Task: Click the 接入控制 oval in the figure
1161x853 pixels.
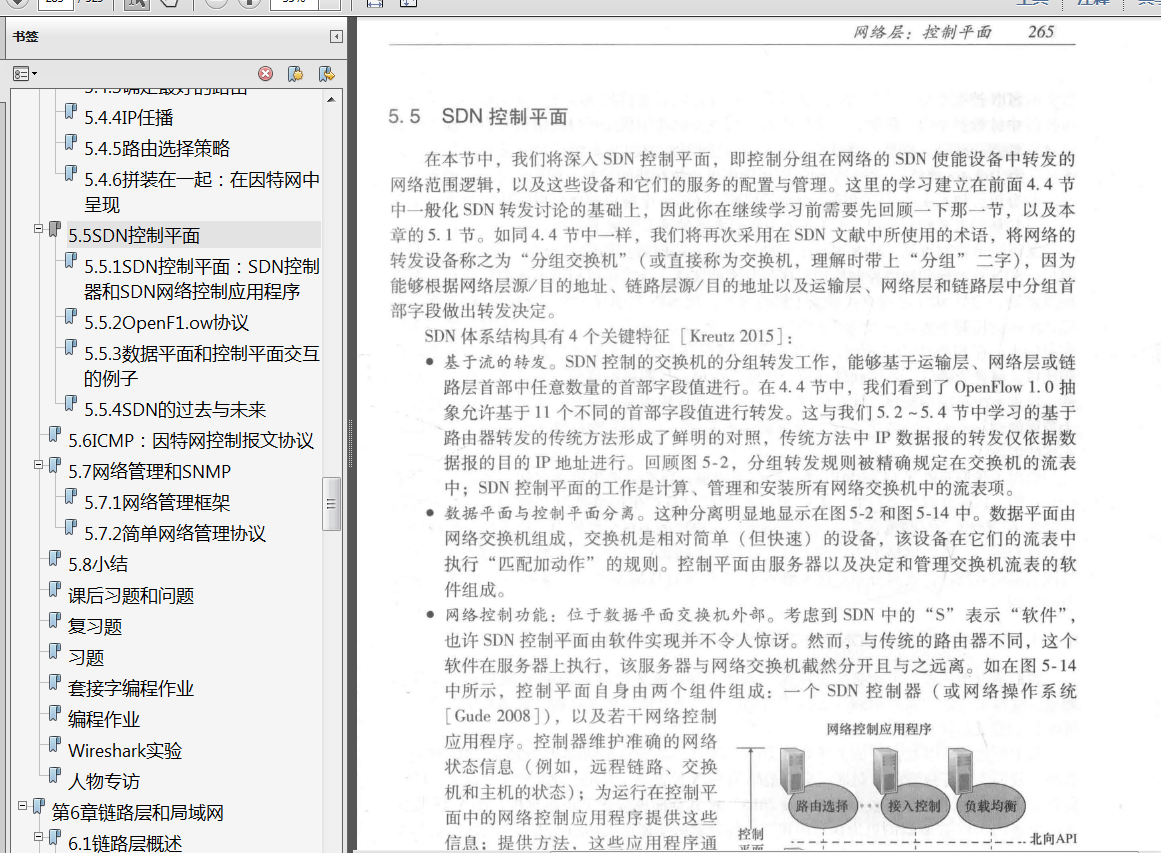Action: coord(914,806)
